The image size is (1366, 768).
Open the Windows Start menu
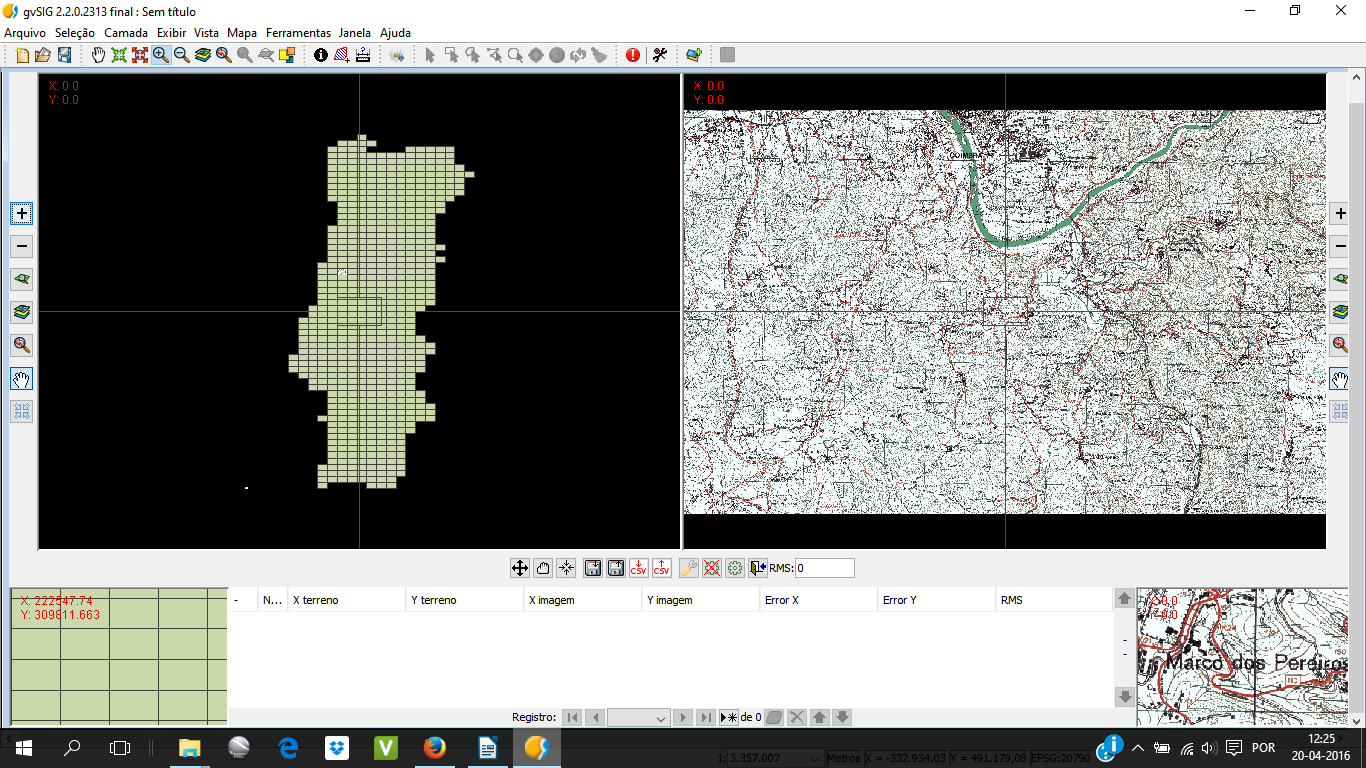click(x=24, y=747)
